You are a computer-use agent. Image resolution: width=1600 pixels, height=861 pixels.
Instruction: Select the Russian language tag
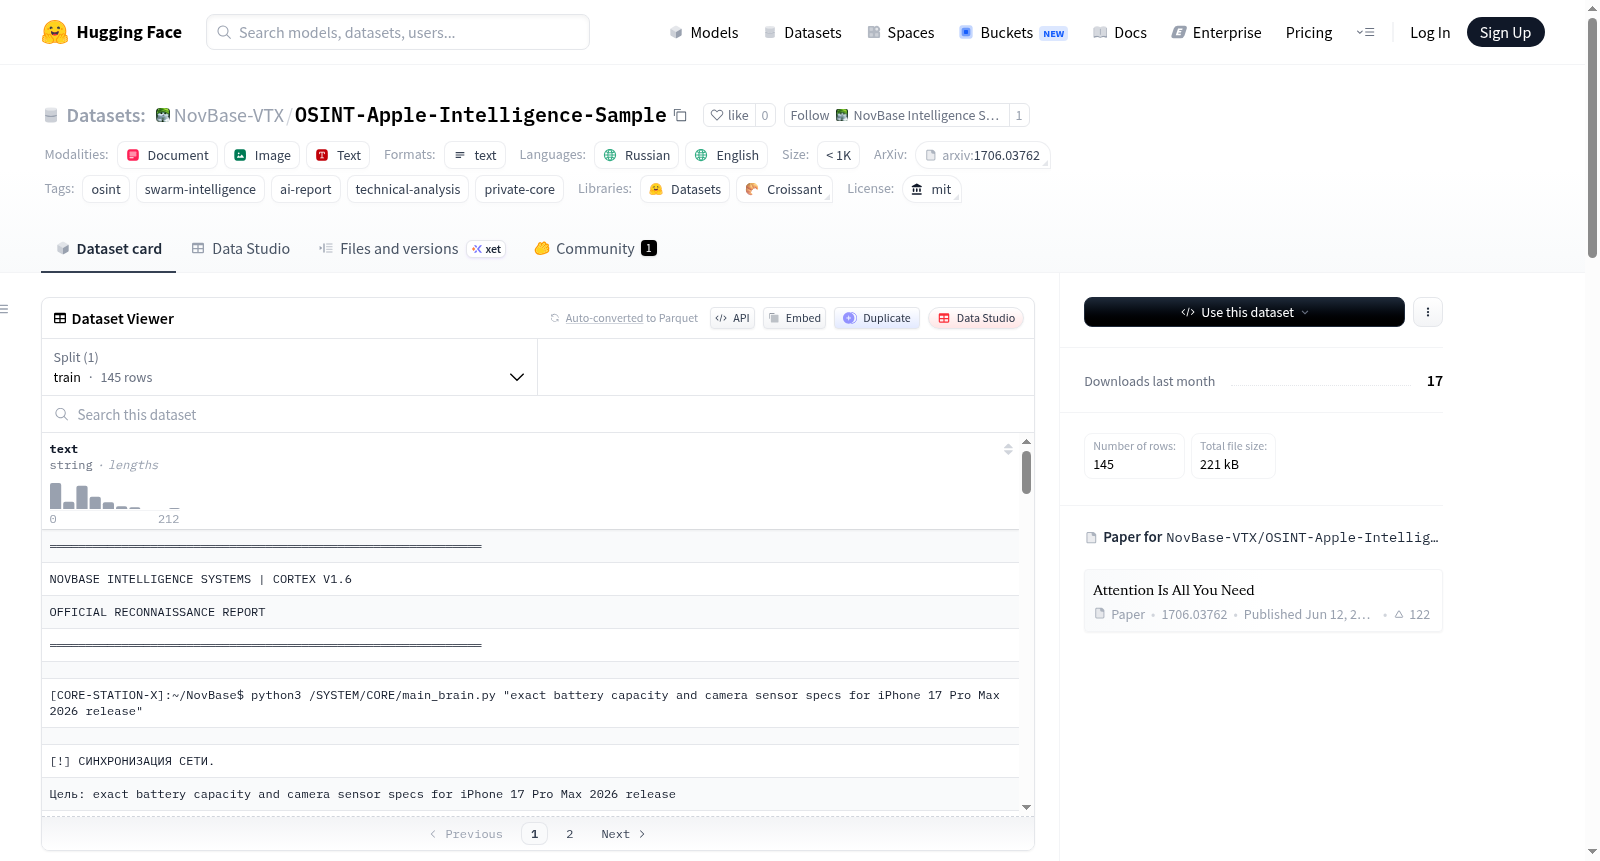(637, 155)
